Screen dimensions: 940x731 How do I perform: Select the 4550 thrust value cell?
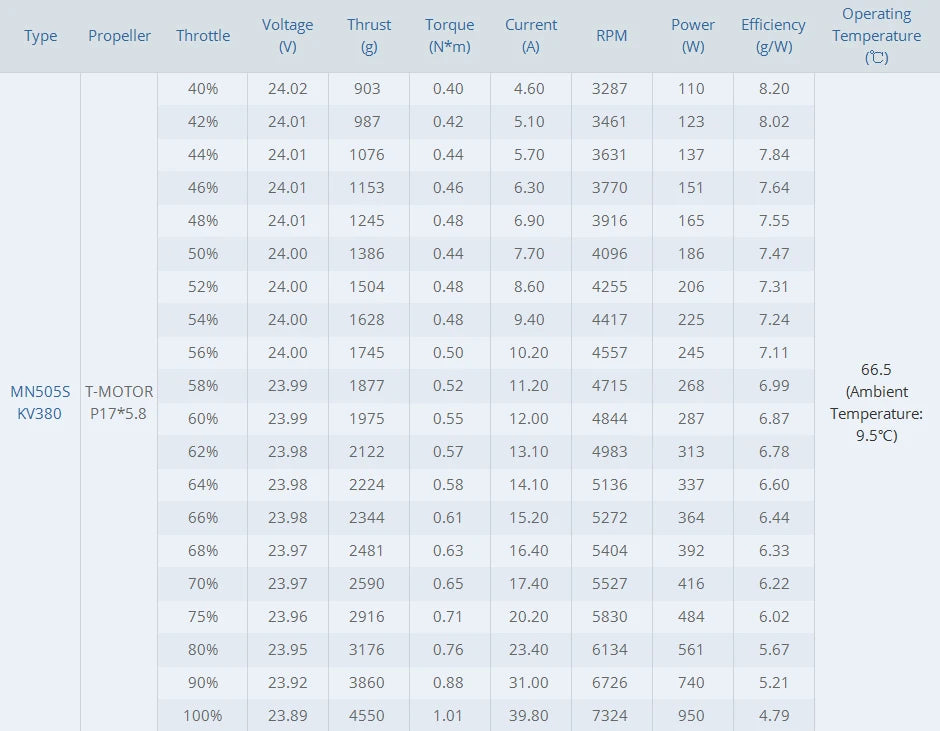click(x=368, y=716)
